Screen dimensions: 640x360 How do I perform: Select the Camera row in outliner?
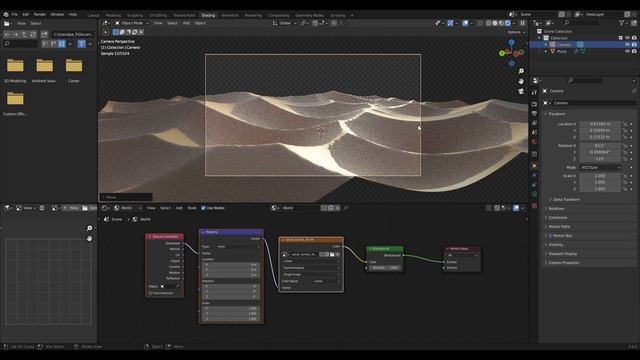click(x=583, y=44)
